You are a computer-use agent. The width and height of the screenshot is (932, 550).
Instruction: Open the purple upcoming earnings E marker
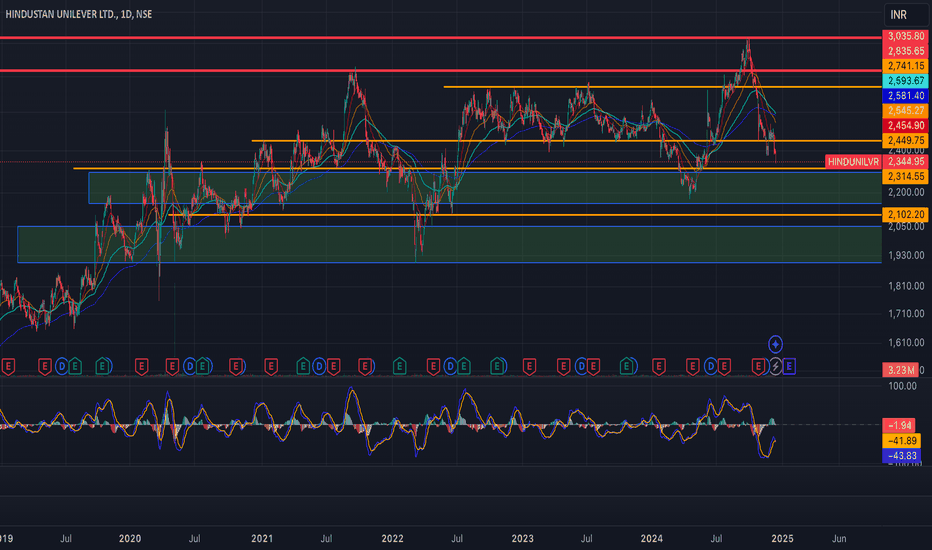coord(789,366)
